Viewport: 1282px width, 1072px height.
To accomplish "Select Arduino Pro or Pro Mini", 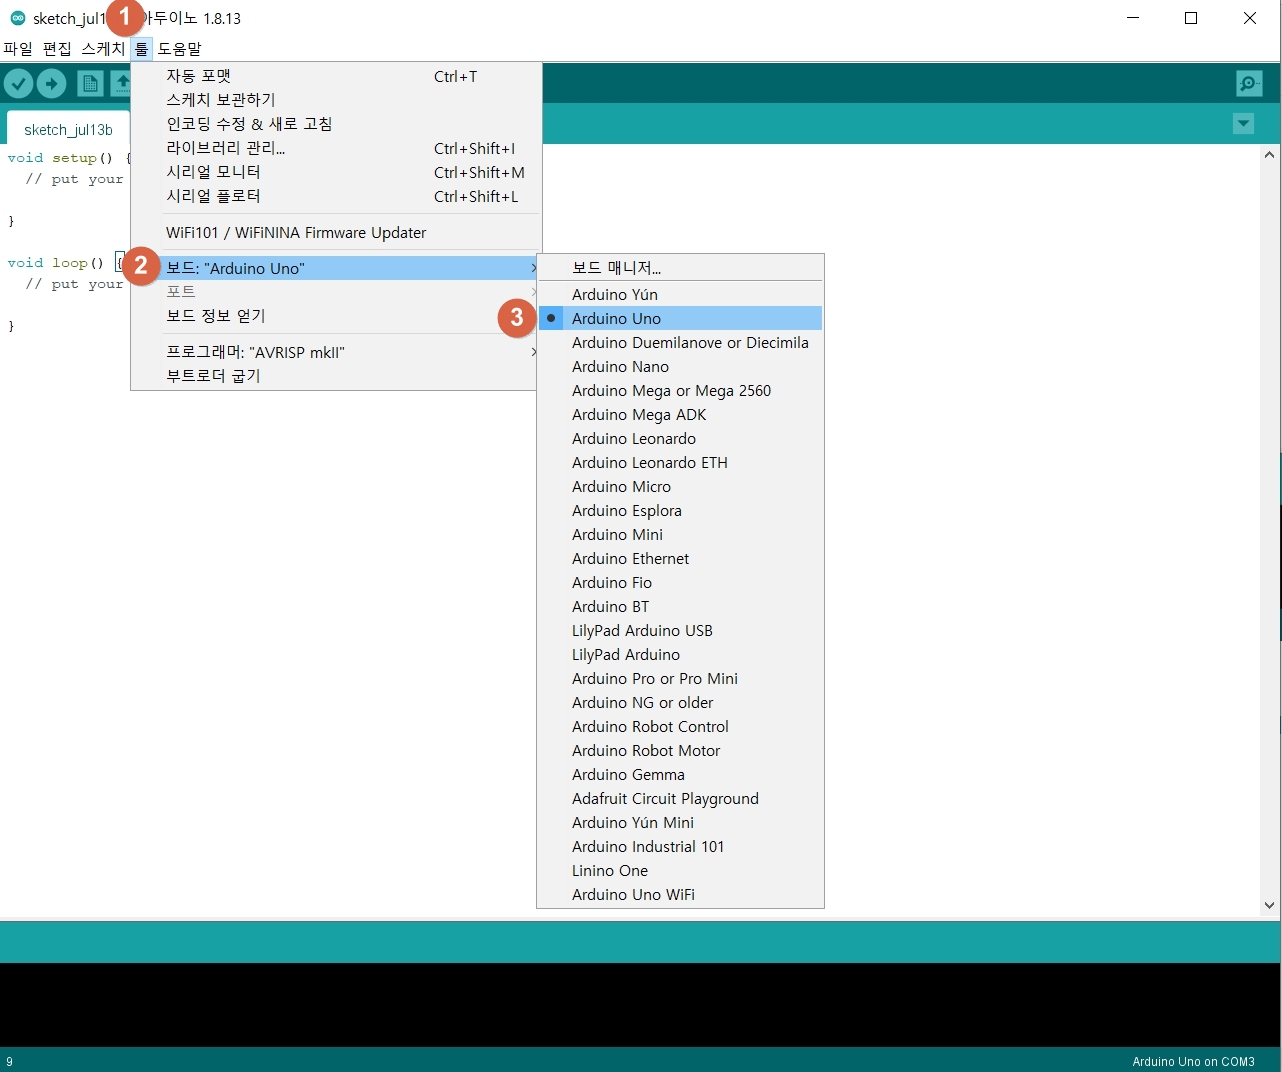I will point(680,678).
